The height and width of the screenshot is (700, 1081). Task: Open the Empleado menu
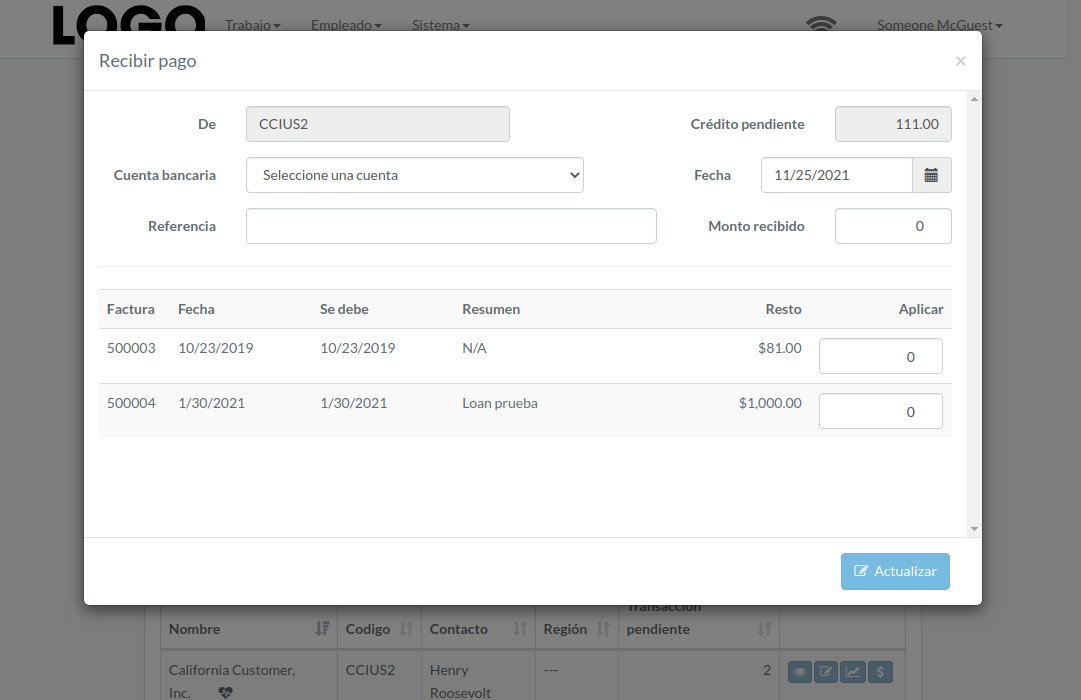click(346, 25)
